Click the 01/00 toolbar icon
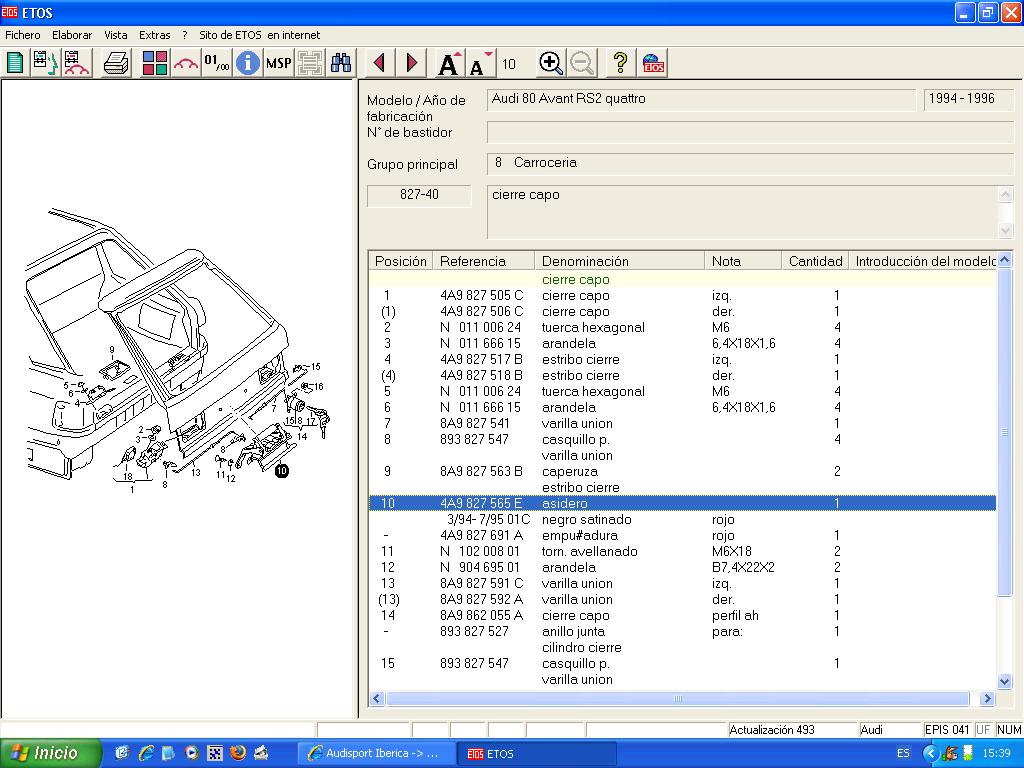This screenshot has height=768, width=1024. pos(217,63)
